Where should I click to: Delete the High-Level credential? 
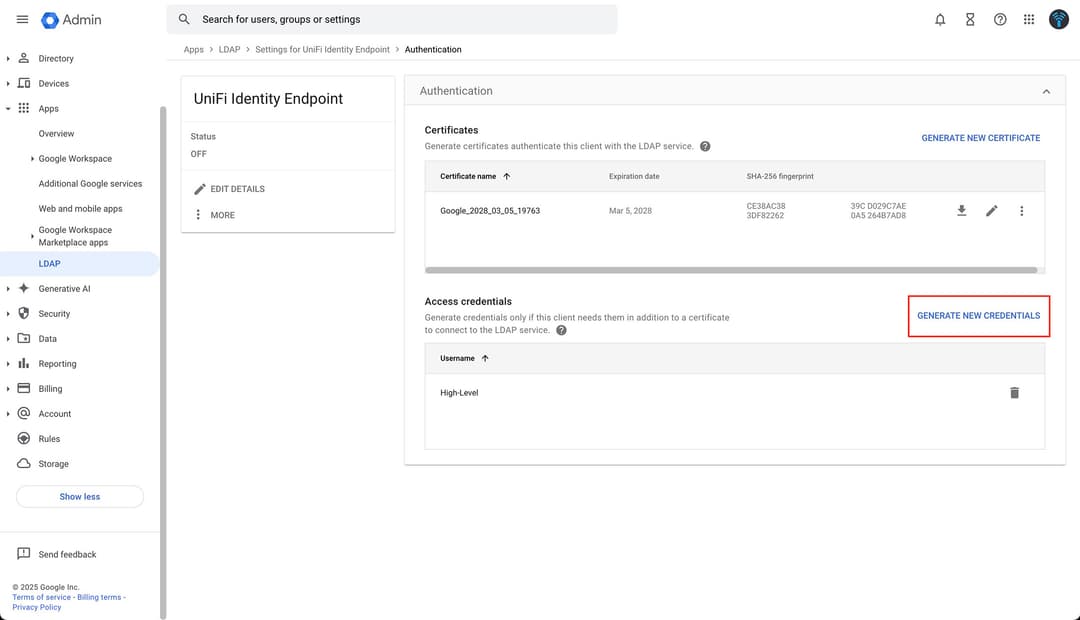click(x=1014, y=393)
